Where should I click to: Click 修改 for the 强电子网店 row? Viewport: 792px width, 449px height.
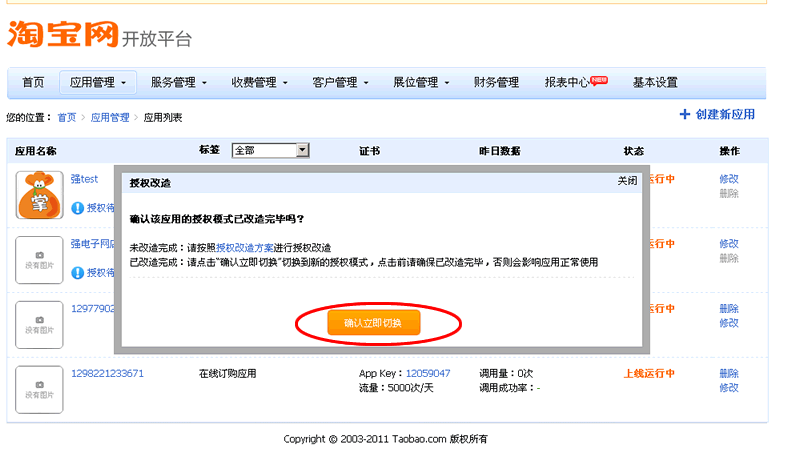(729, 243)
